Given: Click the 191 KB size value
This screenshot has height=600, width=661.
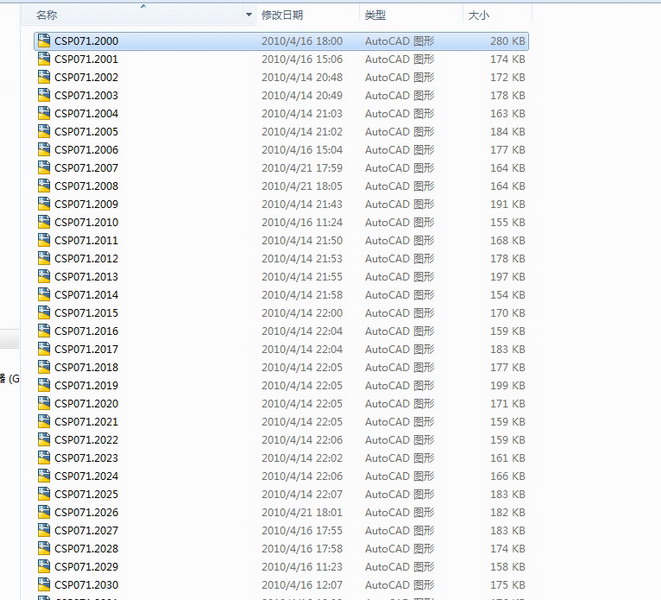Looking at the screenshot, I should (508, 204).
